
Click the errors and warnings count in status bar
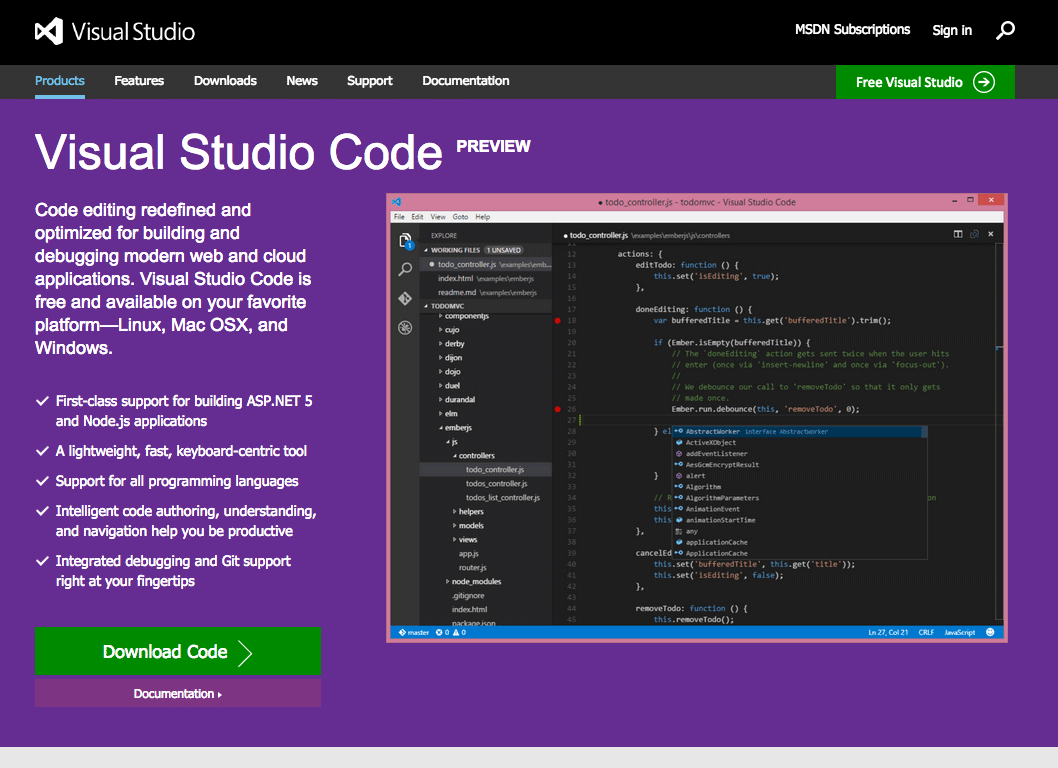[x=451, y=632]
